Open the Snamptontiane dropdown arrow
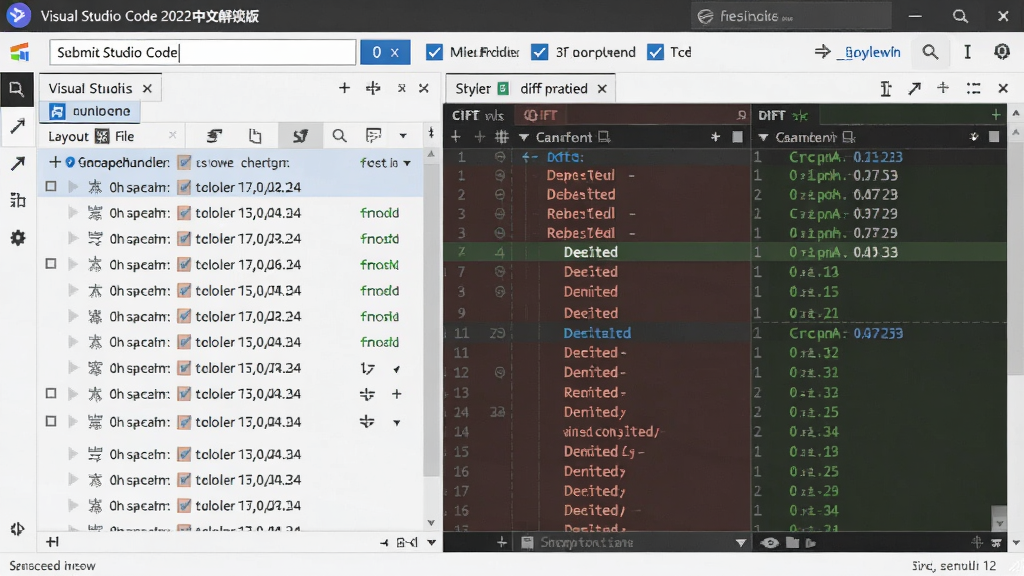Viewport: 1024px width, 576px height. [741, 543]
